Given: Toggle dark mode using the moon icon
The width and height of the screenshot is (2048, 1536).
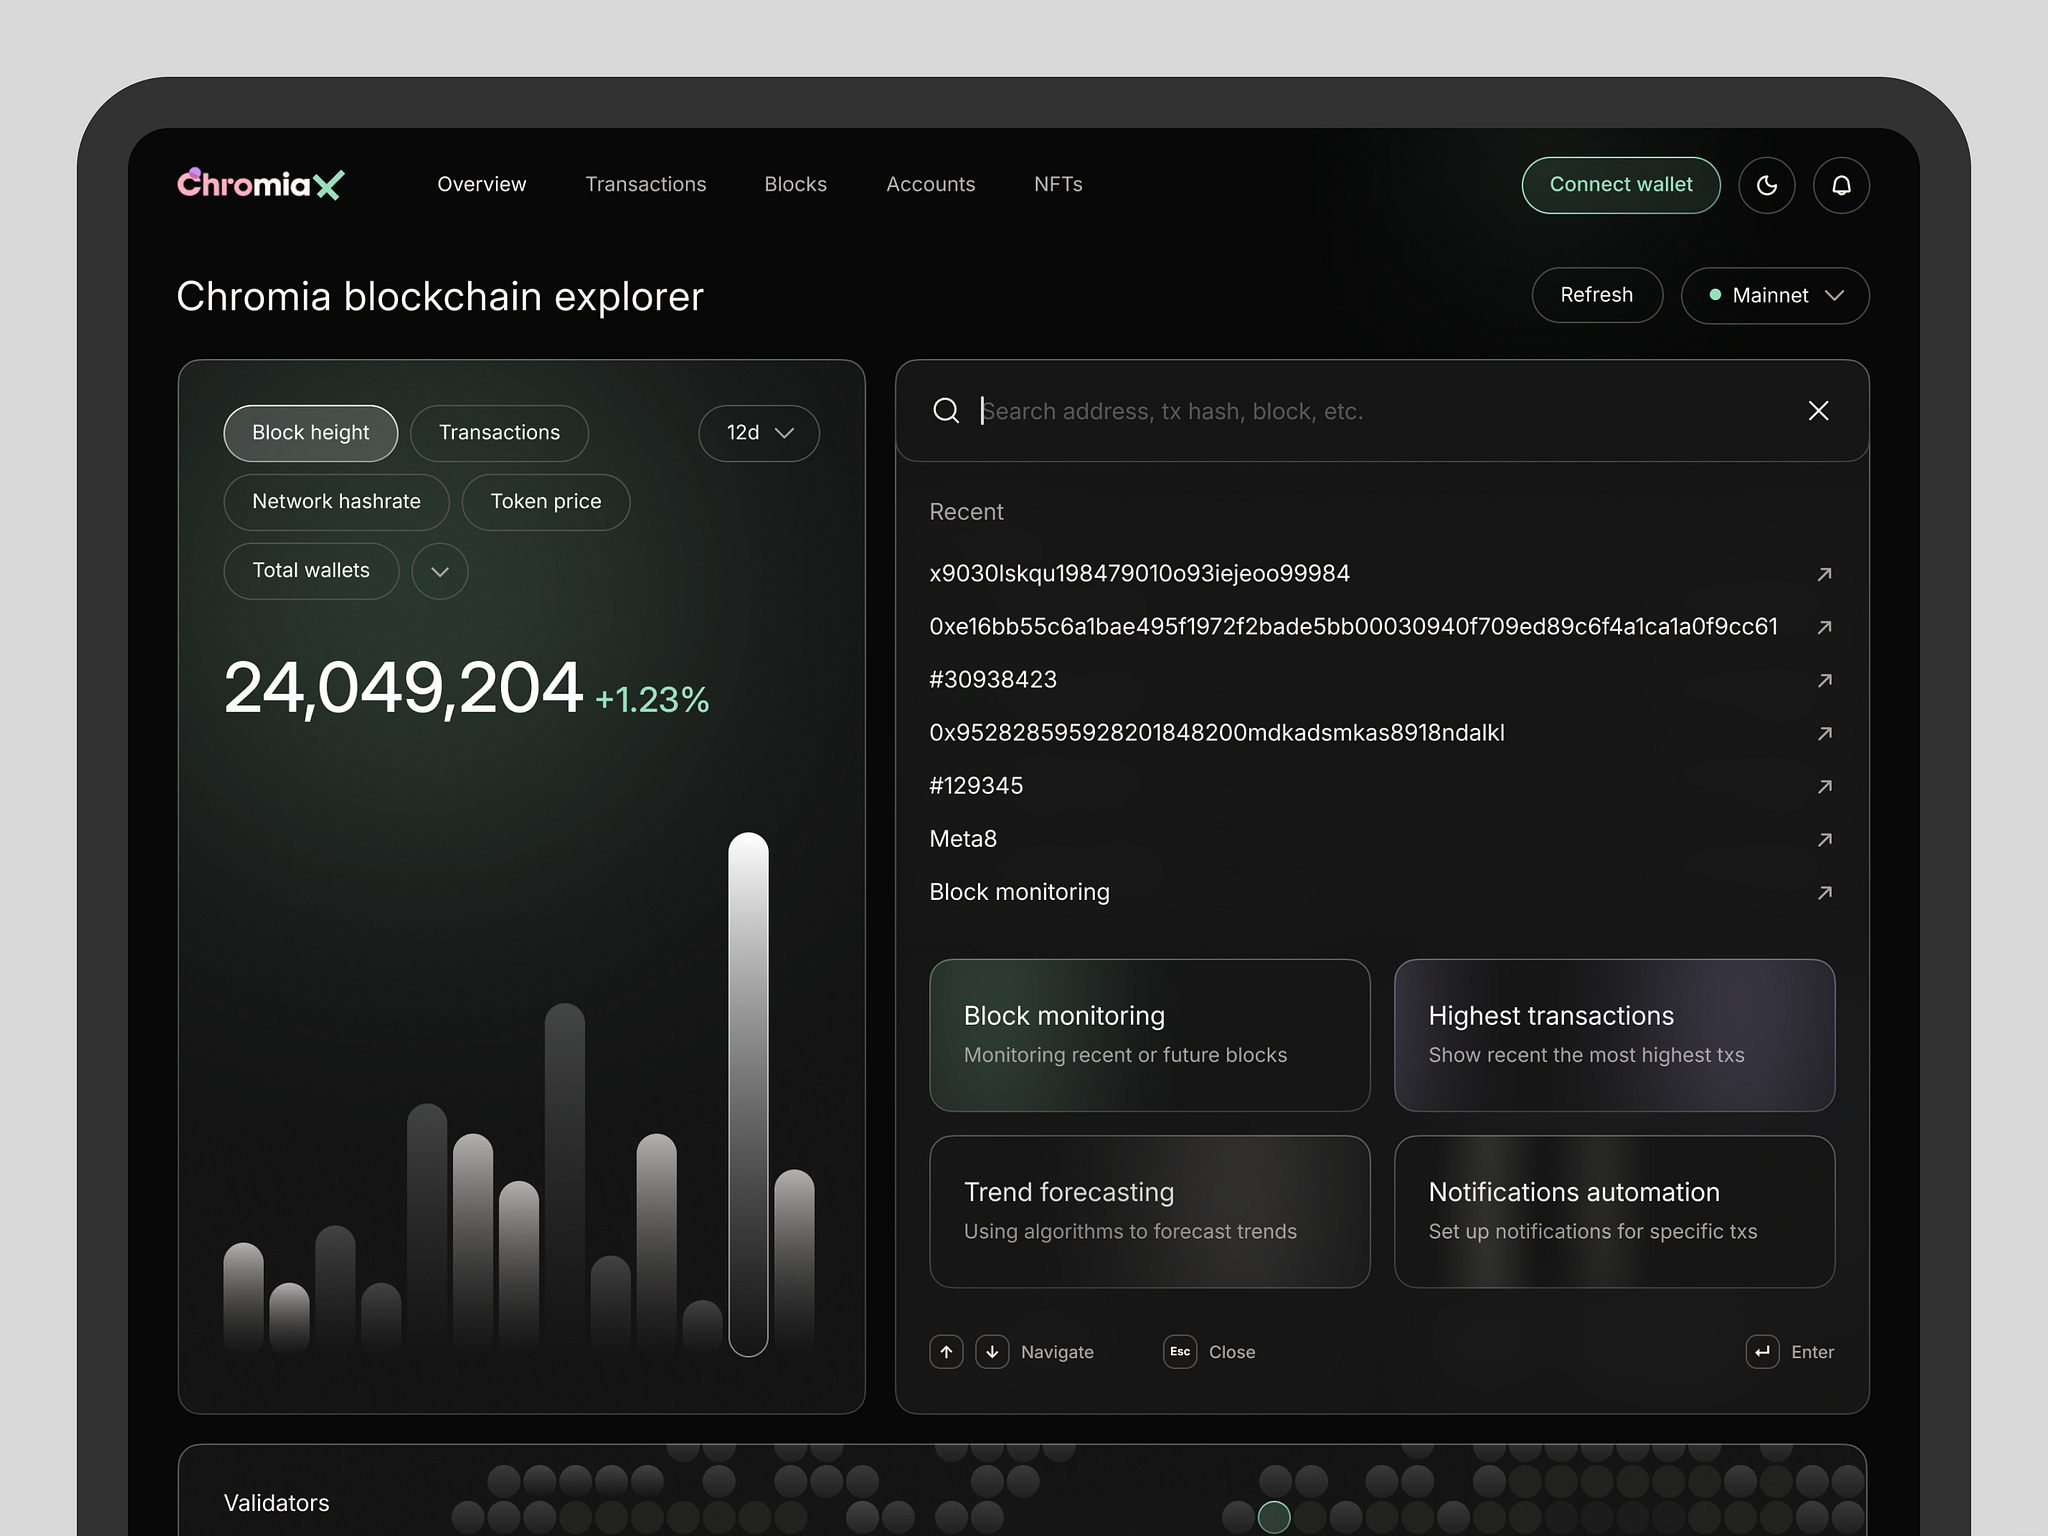Looking at the screenshot, I should [x=1766, y=185].
